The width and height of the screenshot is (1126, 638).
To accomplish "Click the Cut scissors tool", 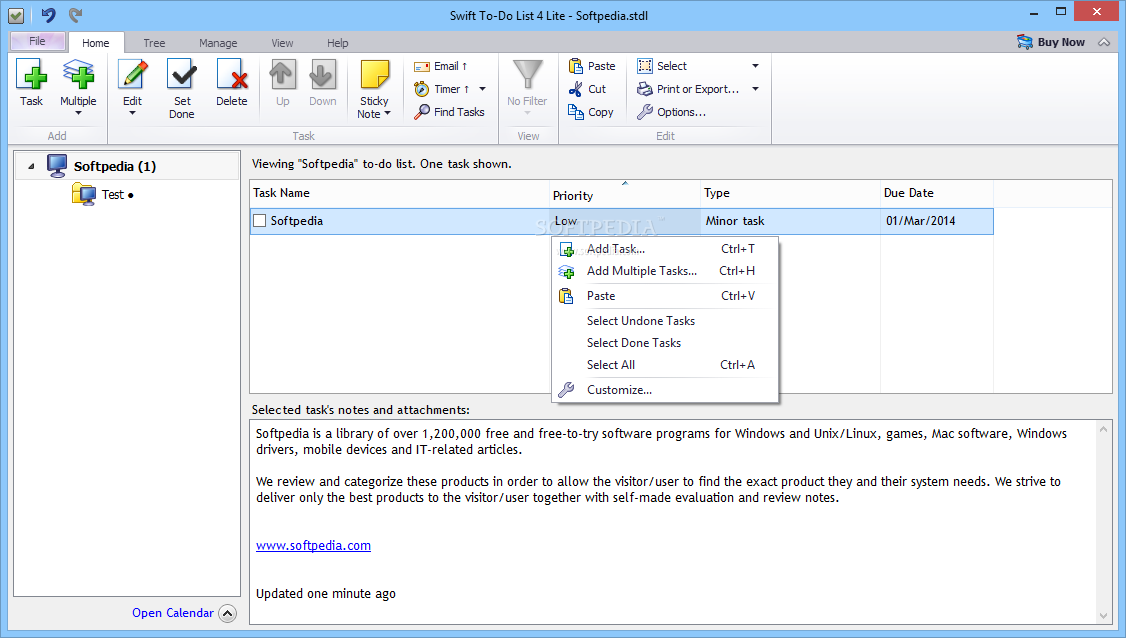I will pos(588,89).
